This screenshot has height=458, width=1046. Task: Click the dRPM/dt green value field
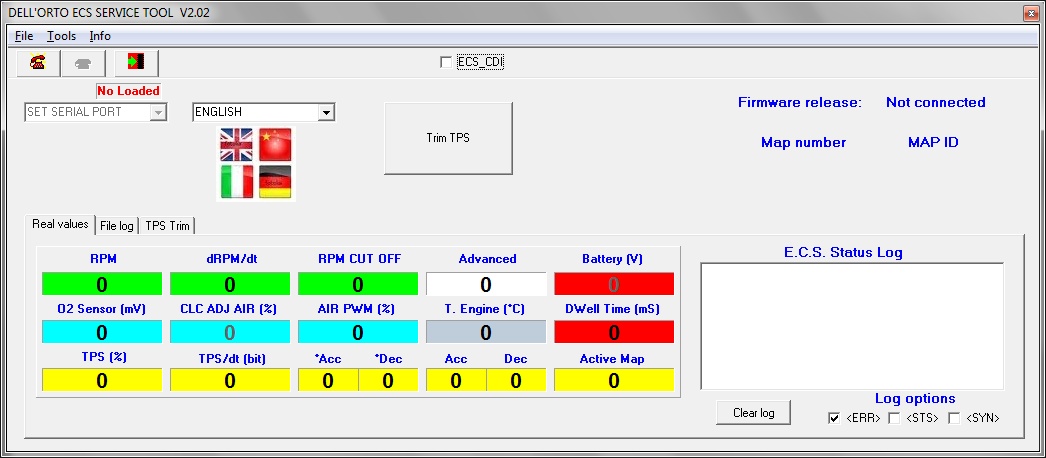tap(229, 284)
